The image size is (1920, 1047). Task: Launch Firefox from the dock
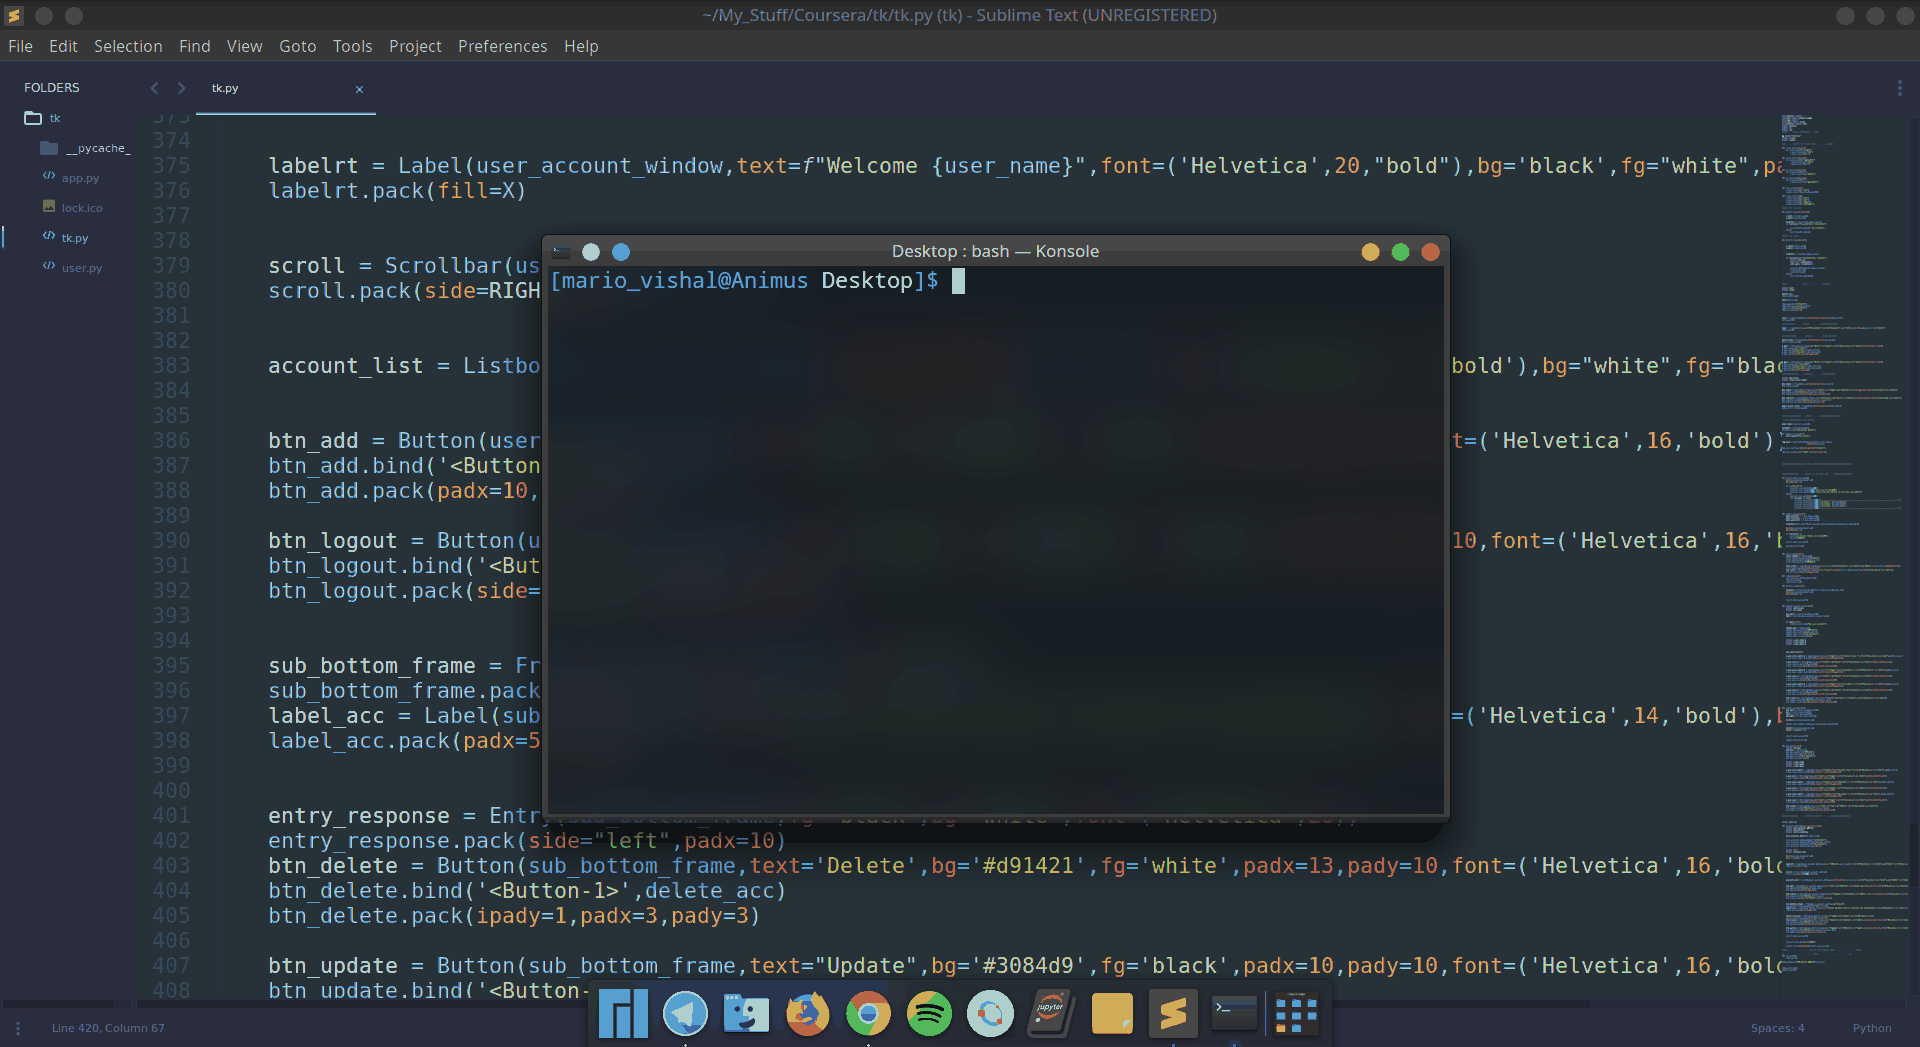(x=807, y=1014)
